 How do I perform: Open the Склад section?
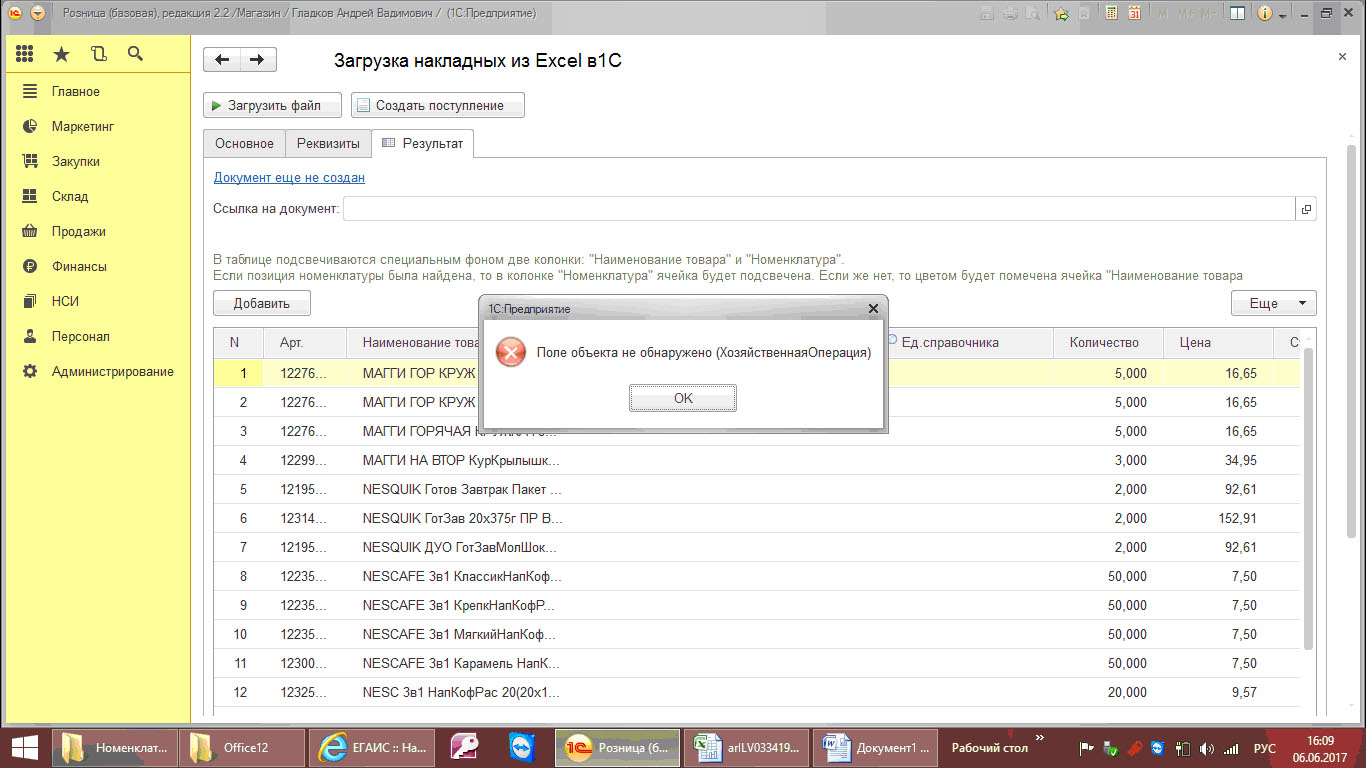point(70,196)
